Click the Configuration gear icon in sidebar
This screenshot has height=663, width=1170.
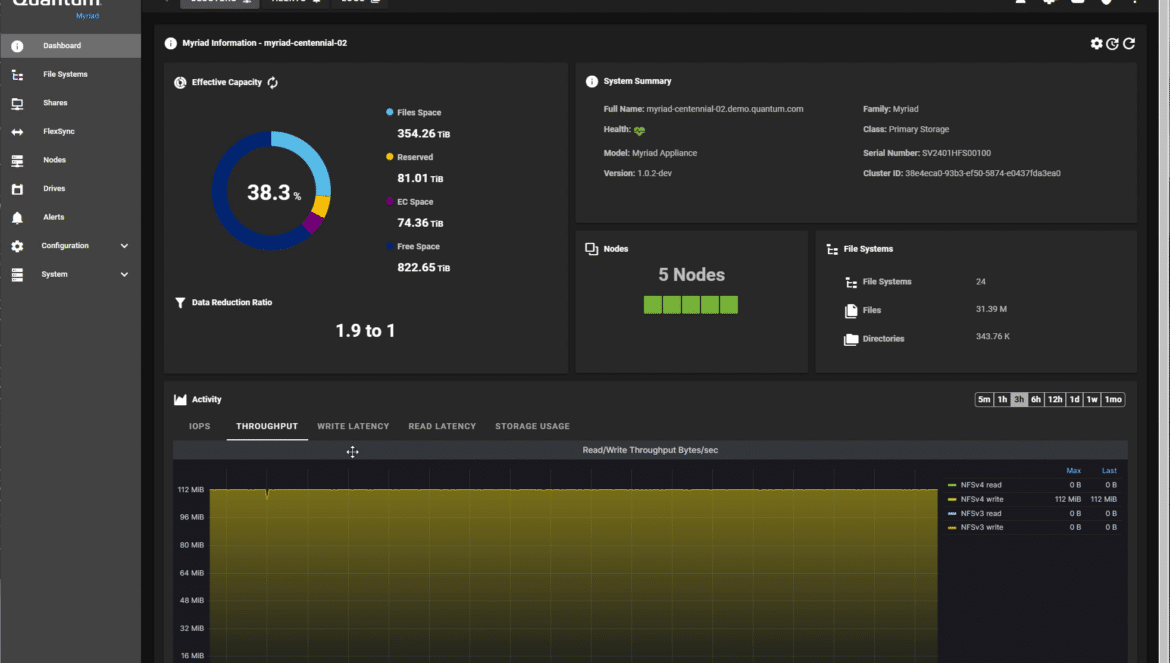(x=17, y=246)
